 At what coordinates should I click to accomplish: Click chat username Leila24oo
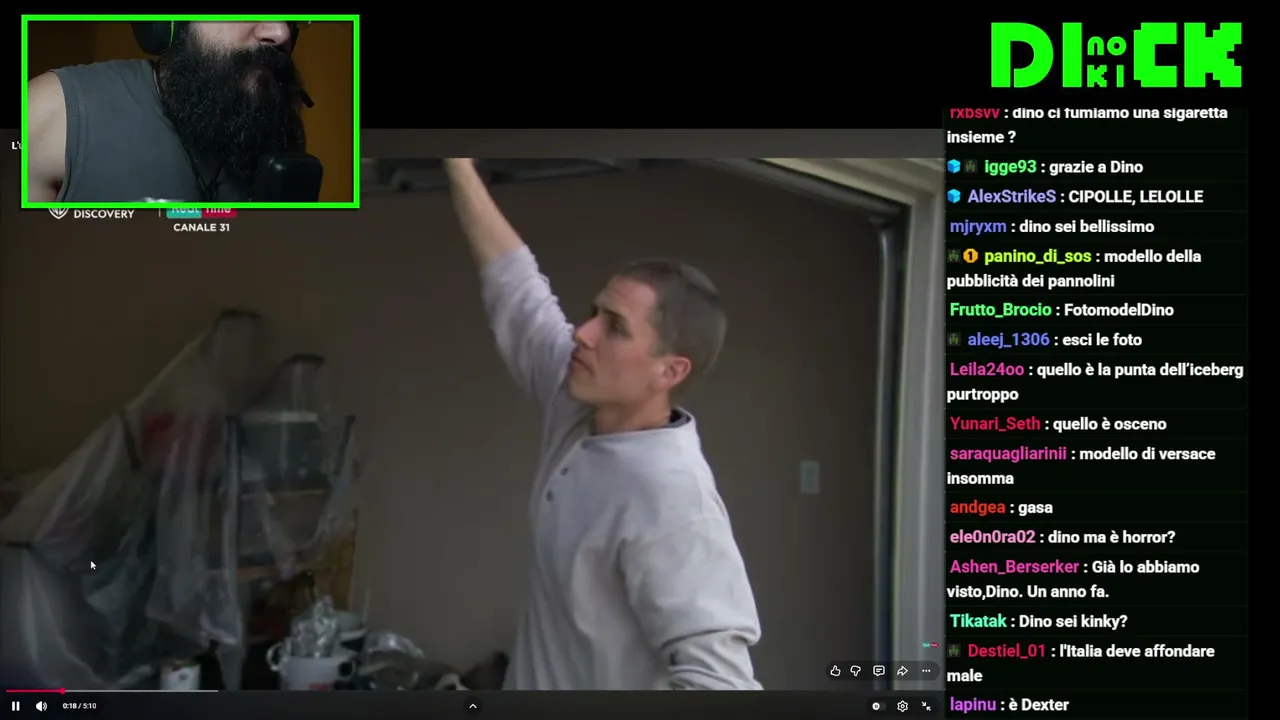click(x=987, y=370)
